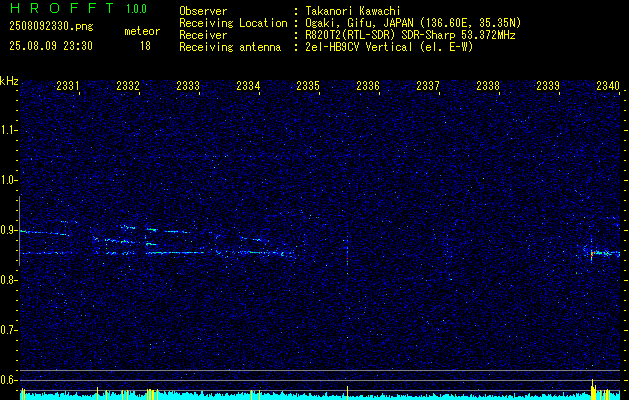Click the HROFFT program title text

[62, 8]
